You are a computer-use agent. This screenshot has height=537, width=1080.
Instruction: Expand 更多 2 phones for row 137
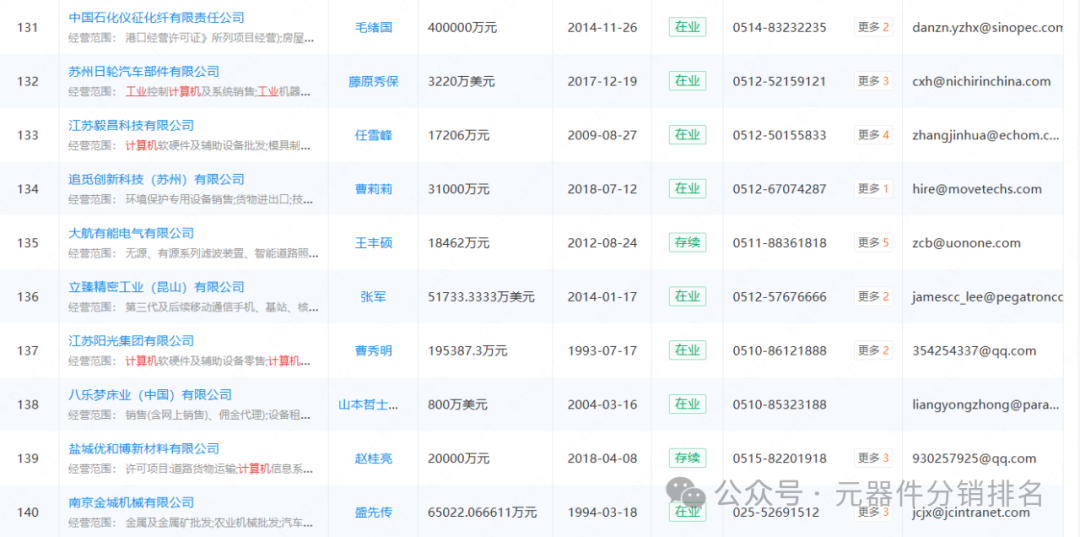(x=873, y=350)
